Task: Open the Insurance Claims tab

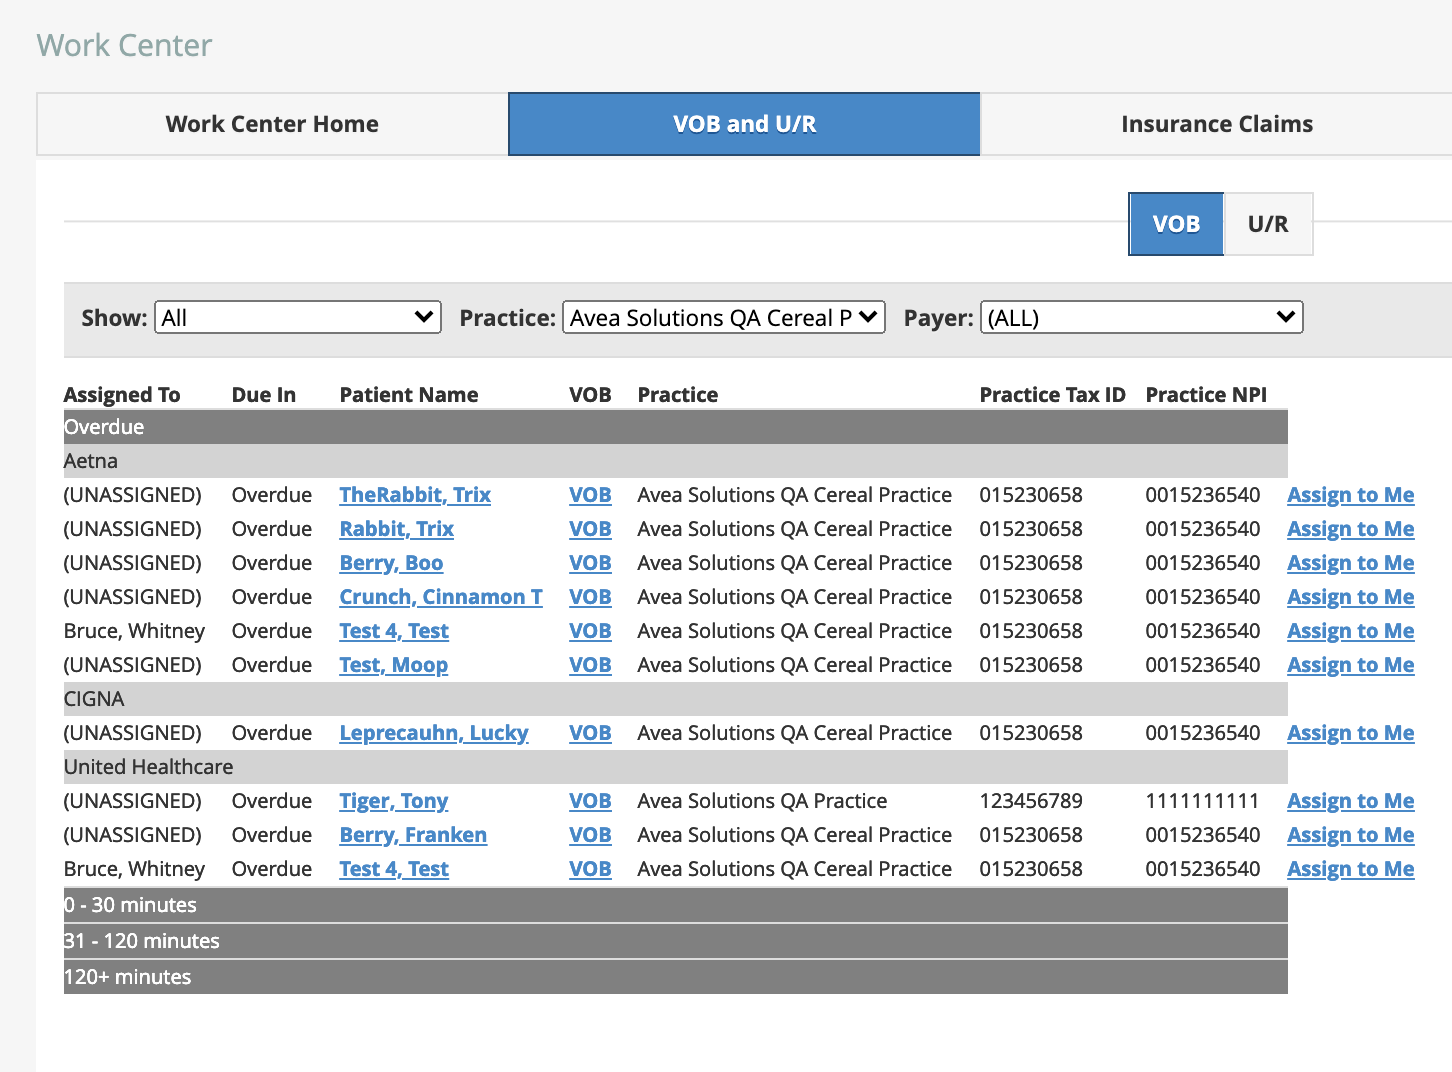Action: point(1216,123)
